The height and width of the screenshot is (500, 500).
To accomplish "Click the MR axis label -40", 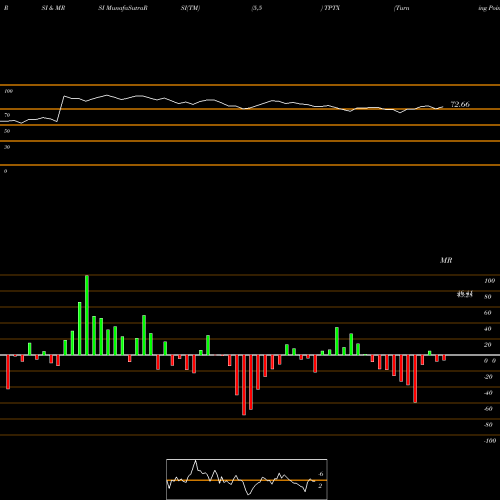I will [x=488, y=393].
